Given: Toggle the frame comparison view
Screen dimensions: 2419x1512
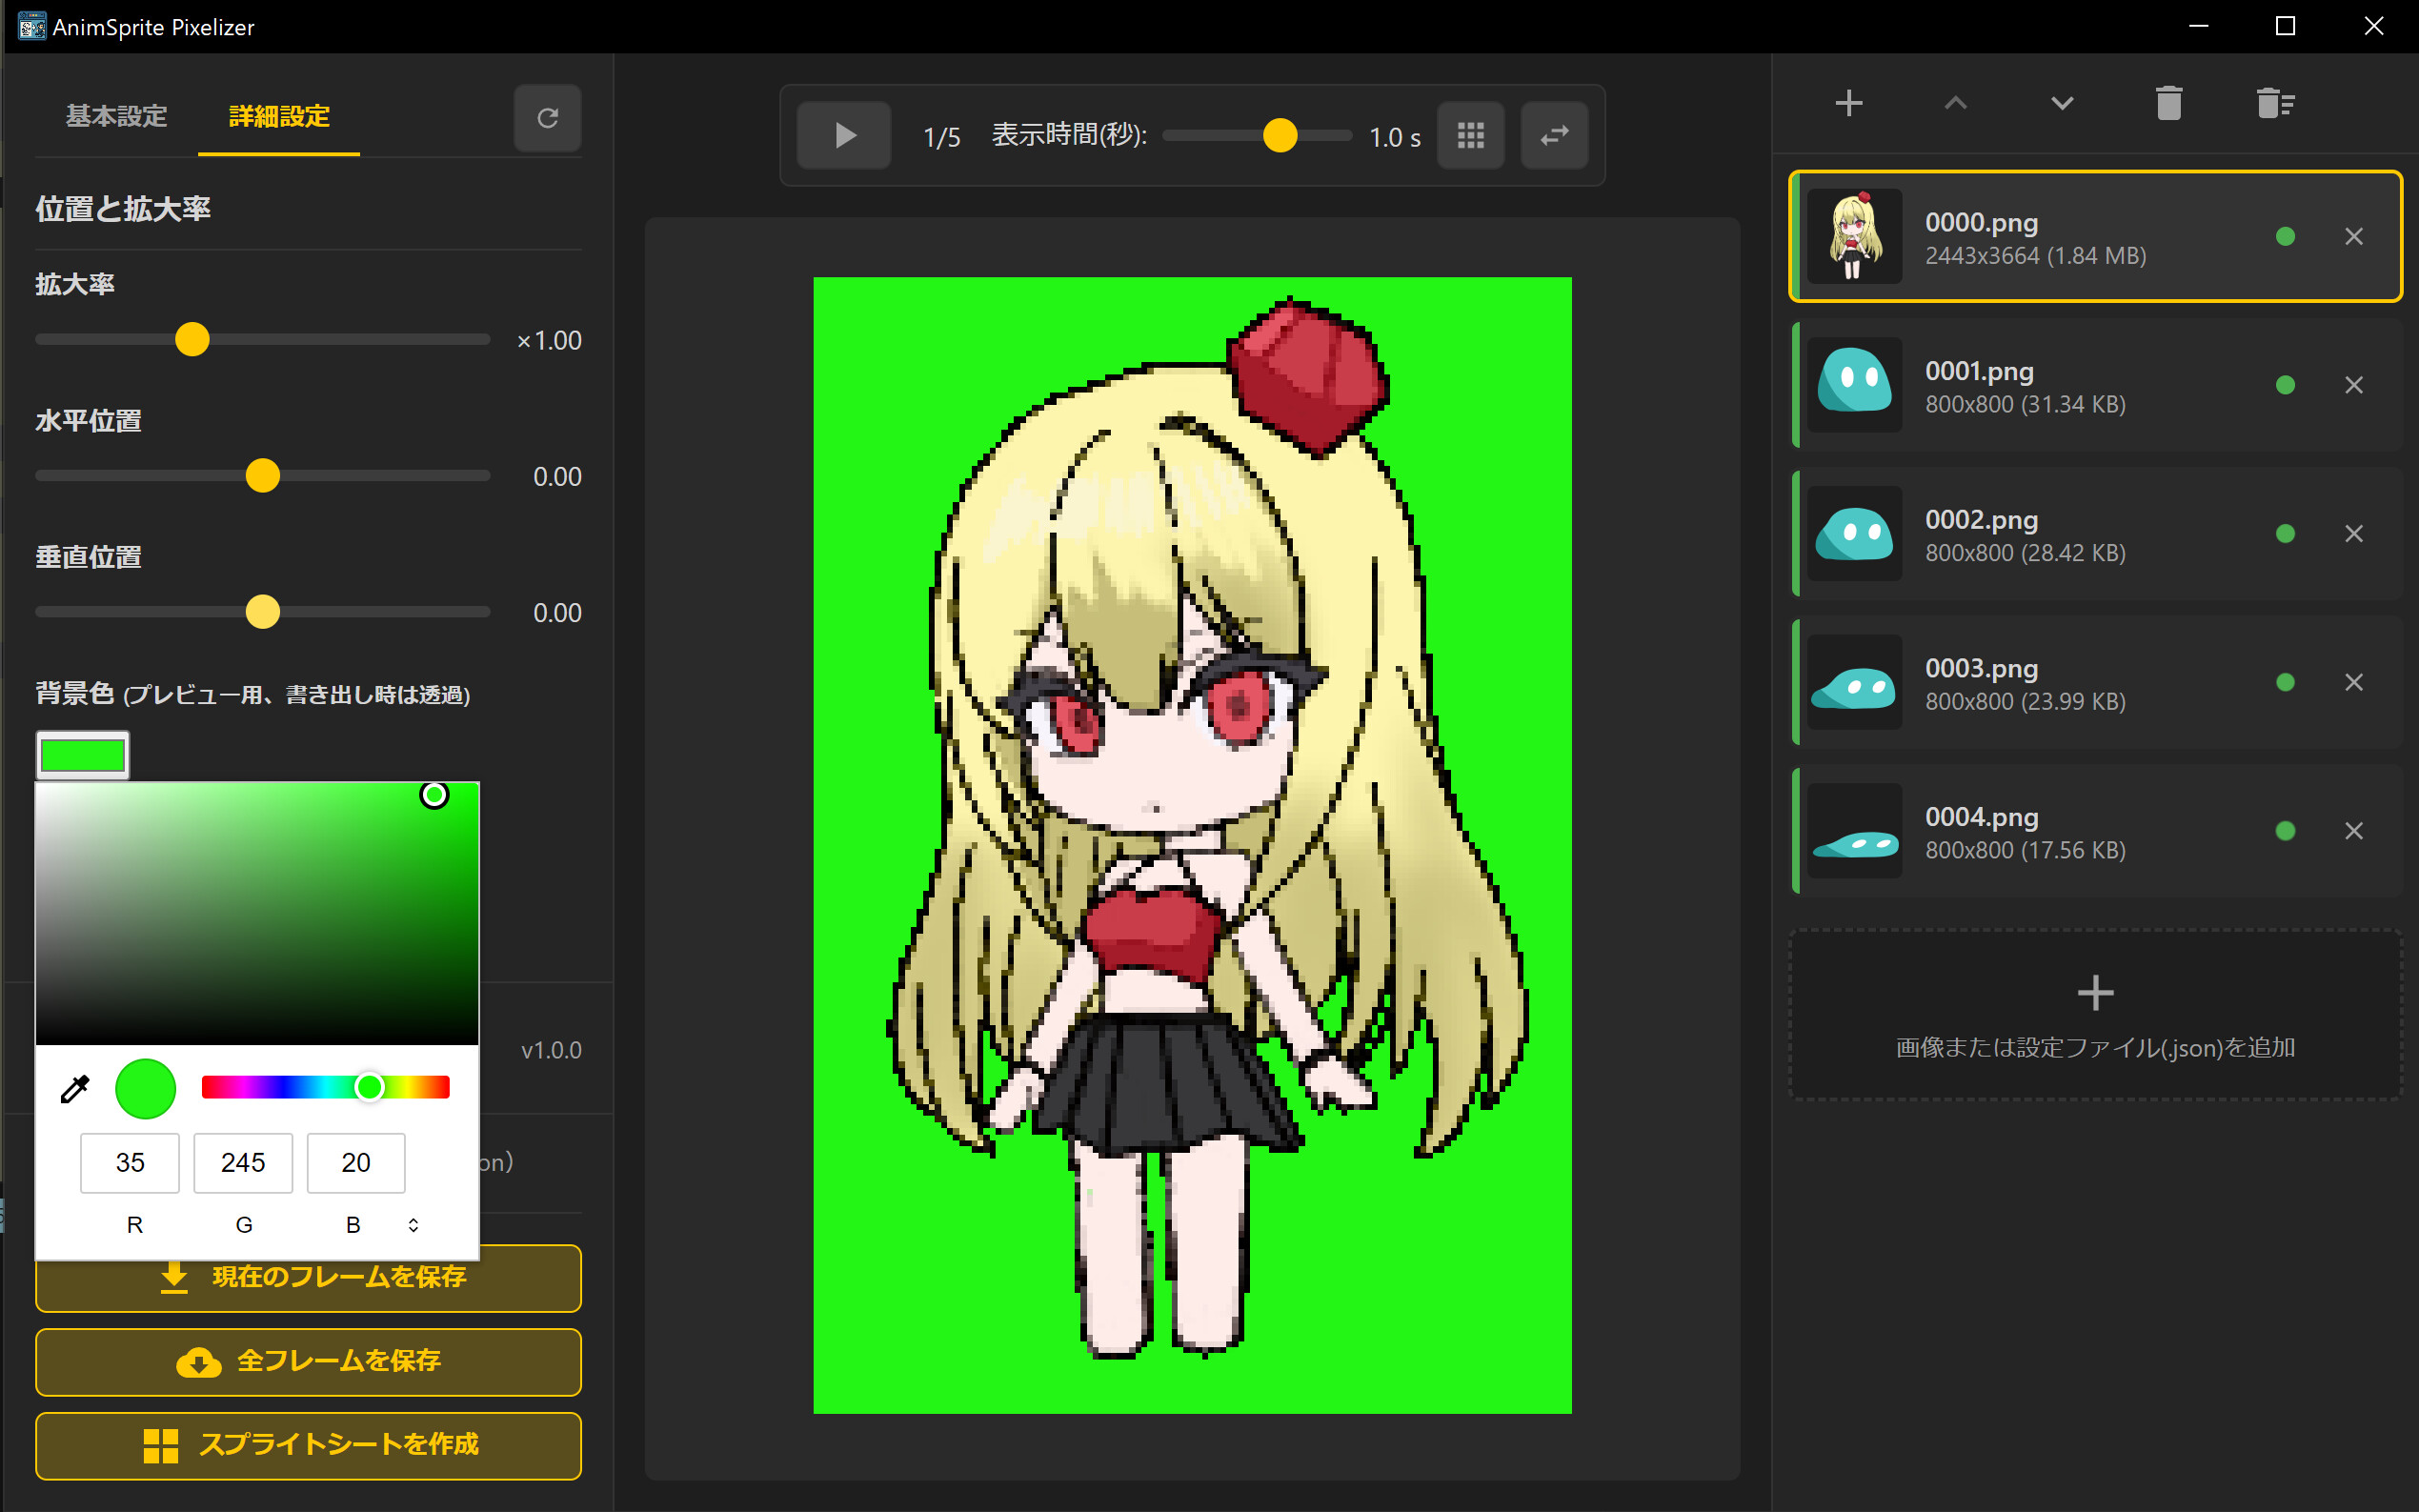Looking at the screenshot, I should pyautogui.click(x=1554, y=135).
